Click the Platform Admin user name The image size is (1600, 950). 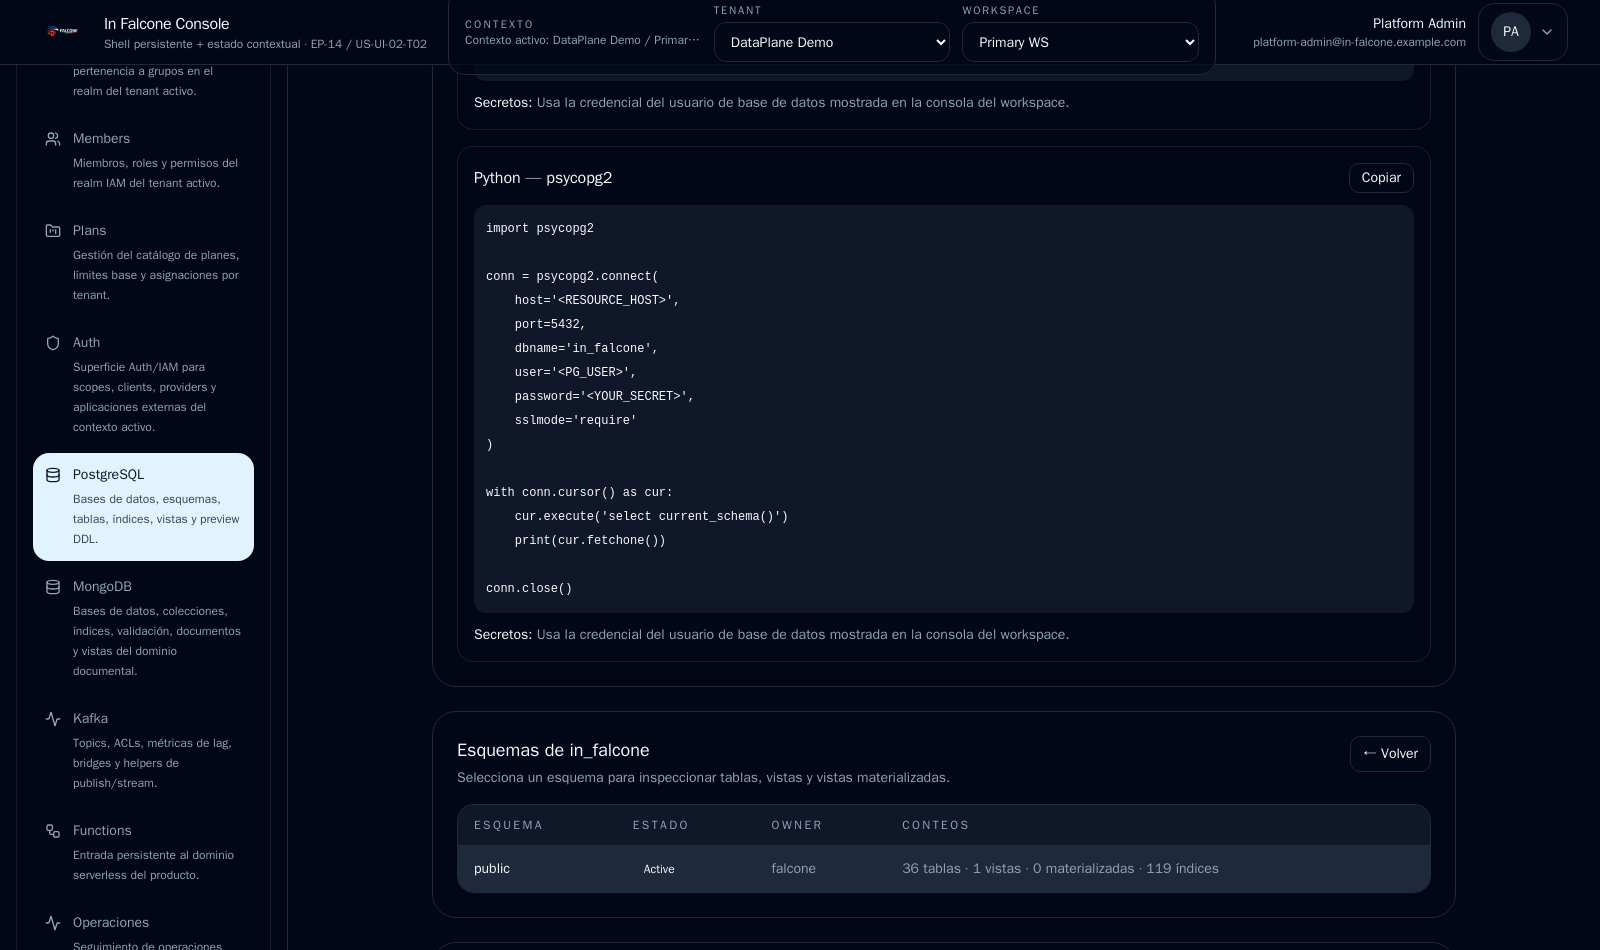tap(1419, 24)
